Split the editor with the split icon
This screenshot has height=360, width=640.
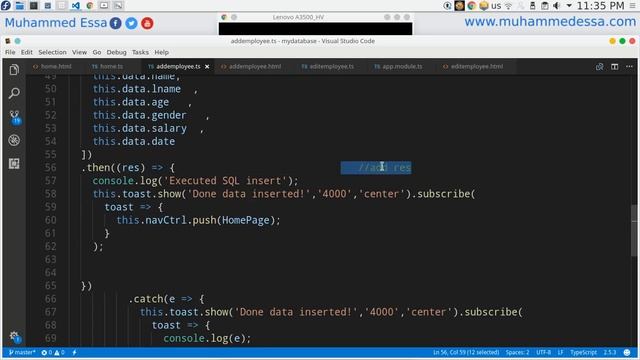click(x=614, y=67)
